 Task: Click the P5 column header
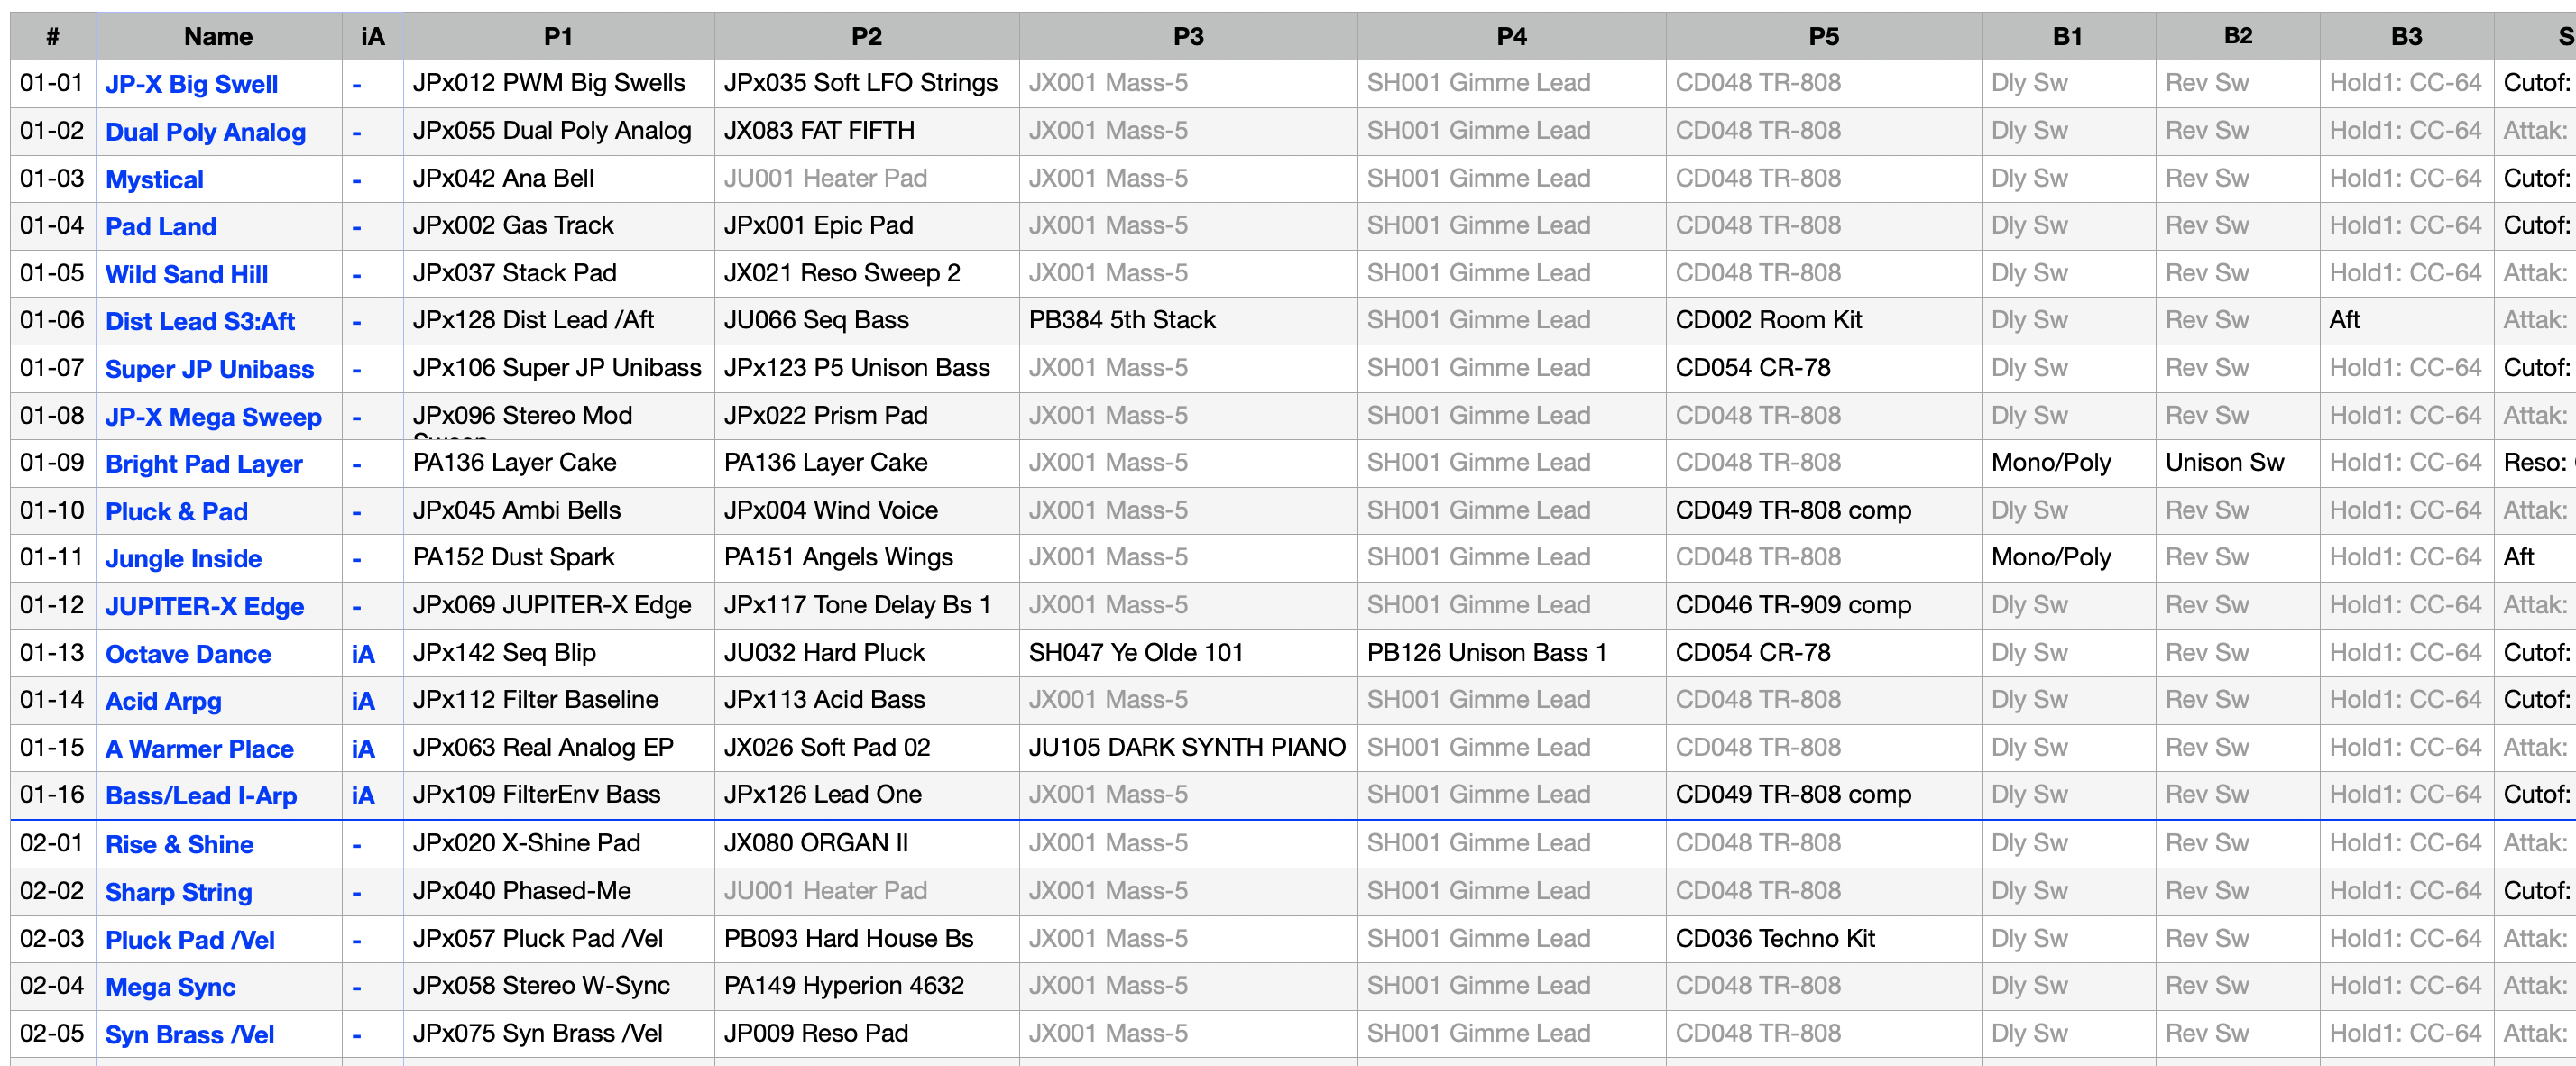pos(1823,37)
